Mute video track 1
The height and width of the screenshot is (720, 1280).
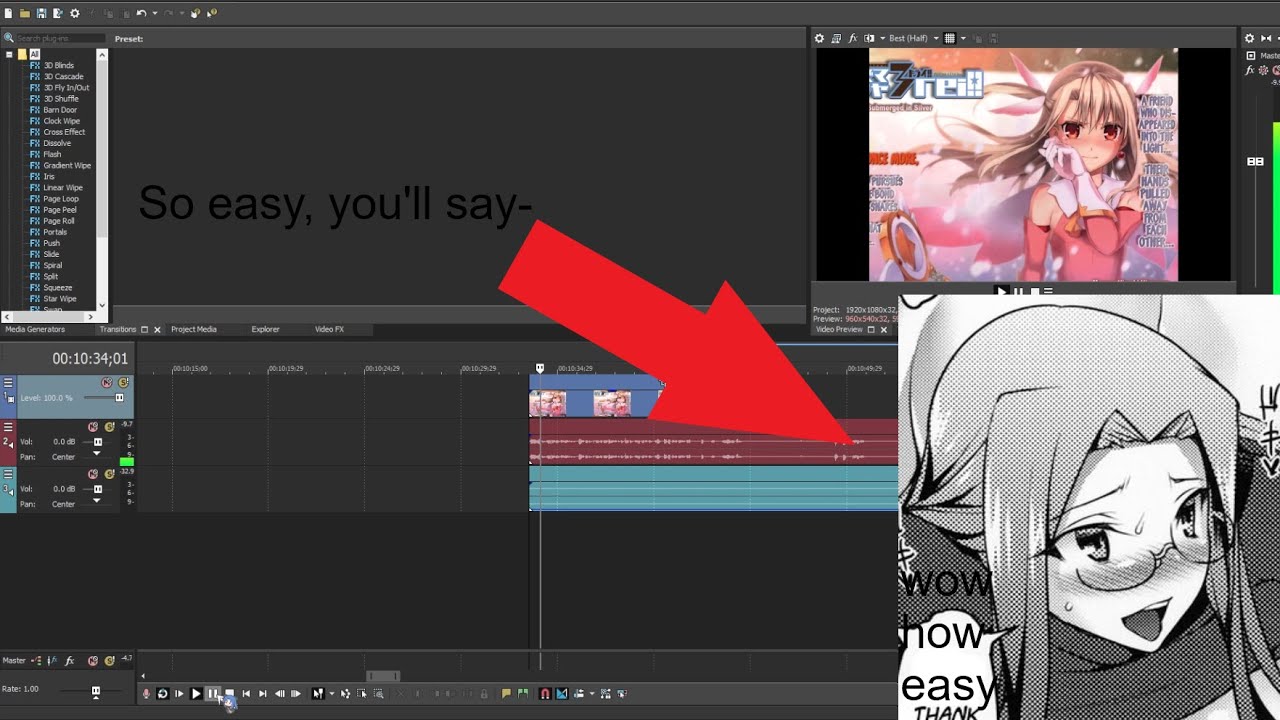107,383
